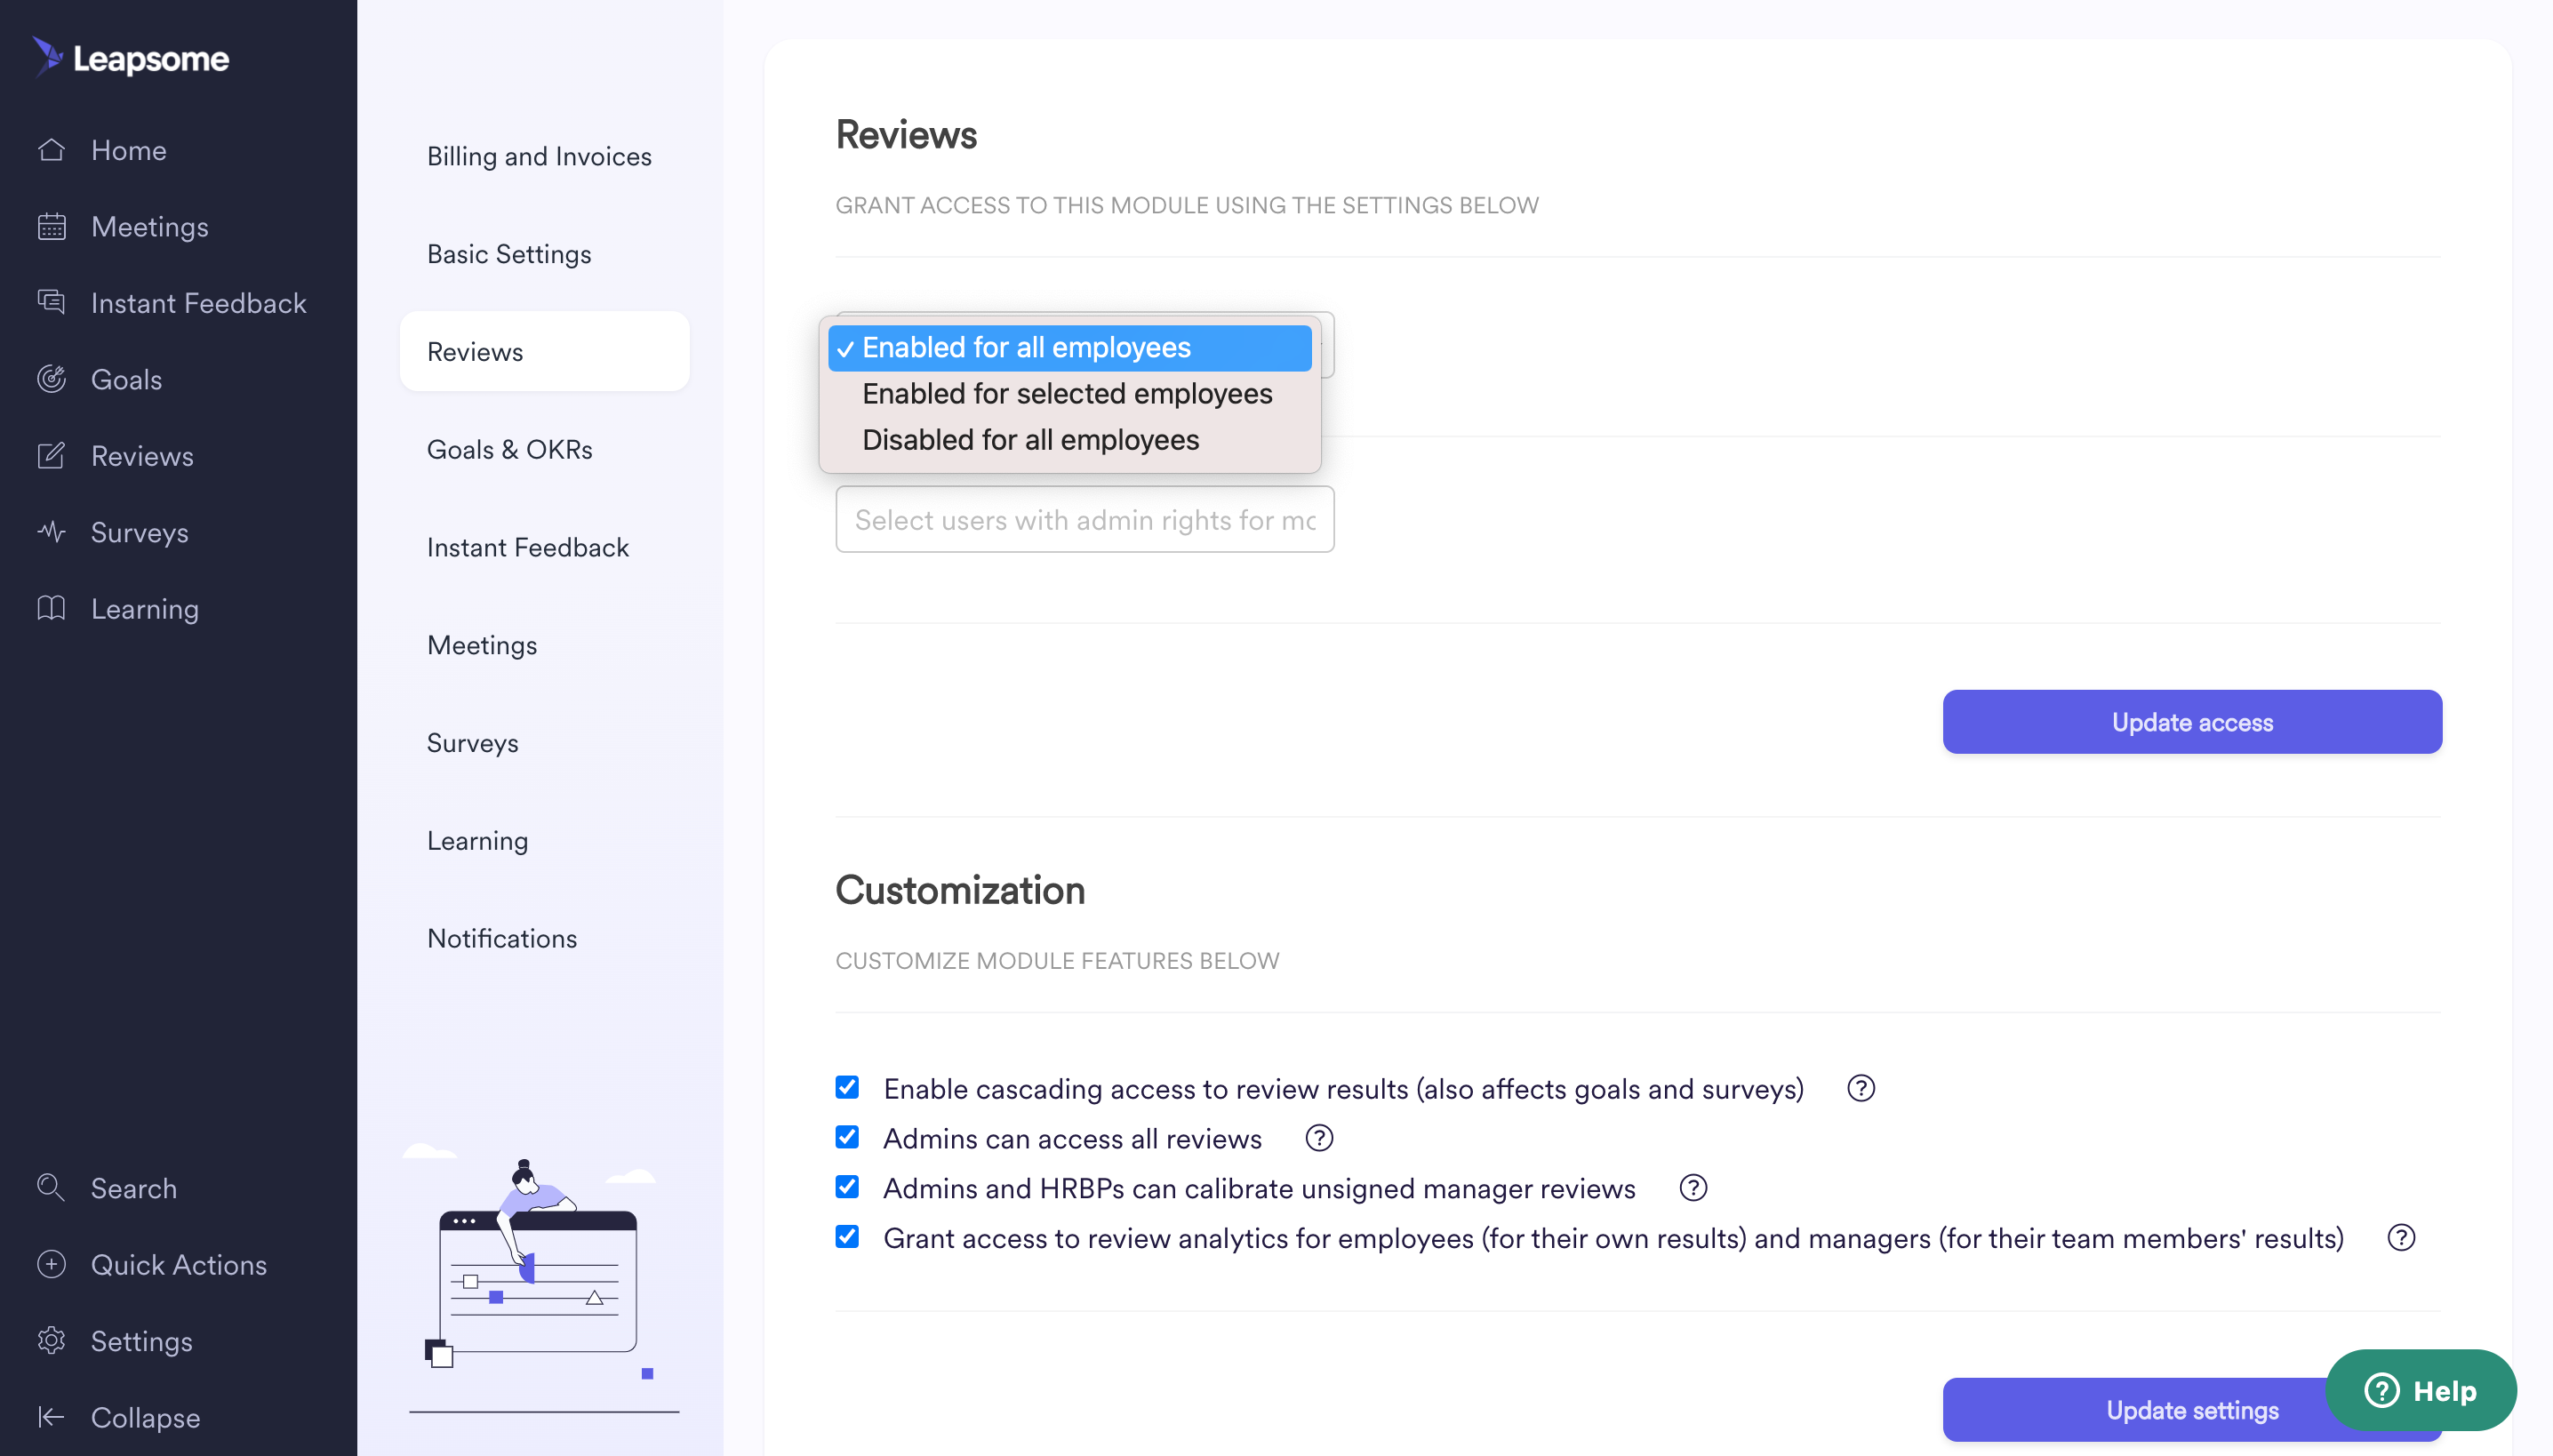This screenshot has height=1456, width=2553.
Task: Open Quick Actions in sidebar
Action: click(x=179, y=1265)
